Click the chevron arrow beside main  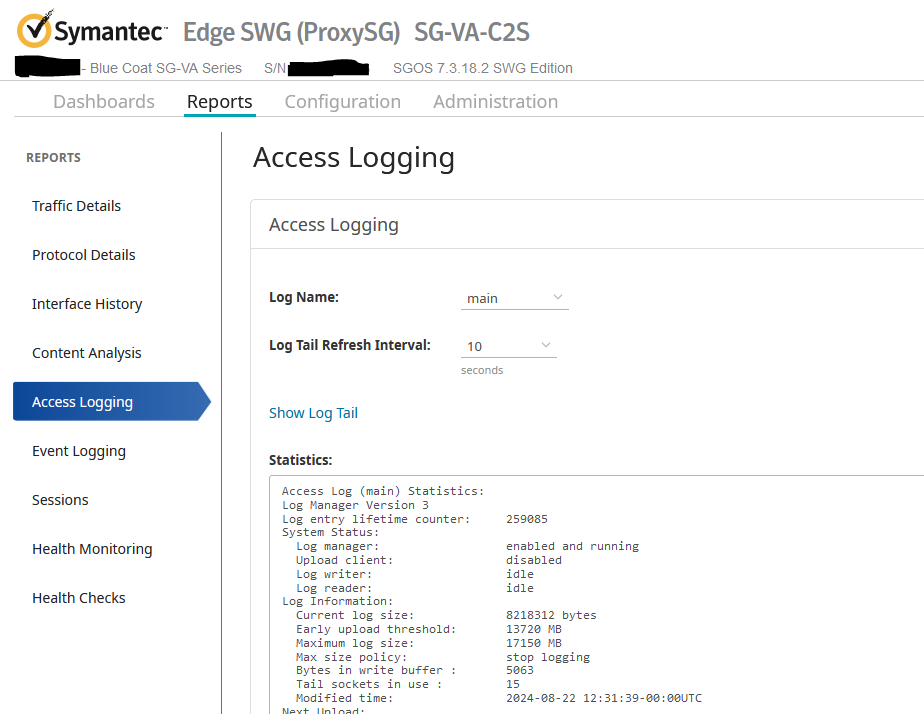point(558,297)
